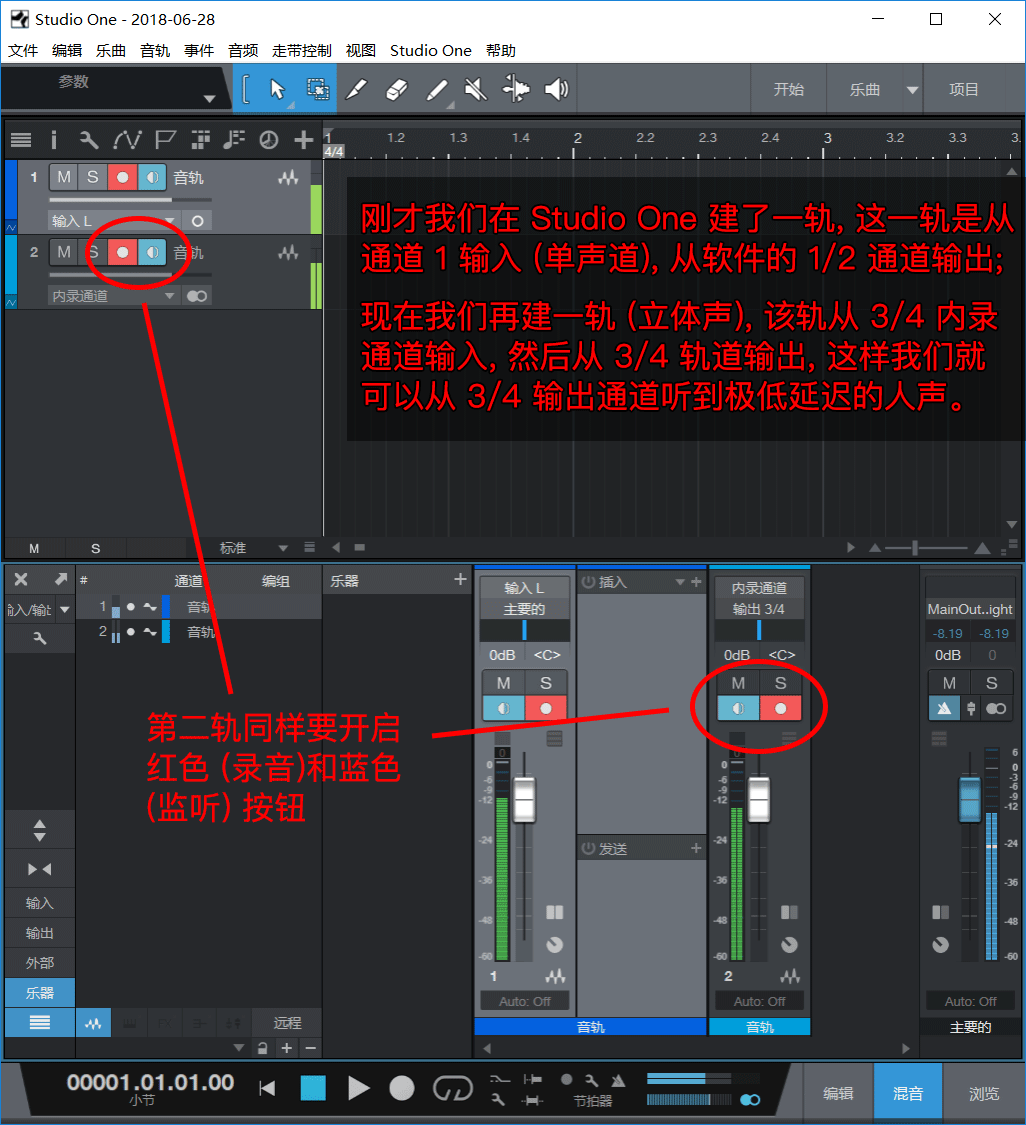
Task: Open track 2 内录通道 input dropdown
Action: [x=113, y=296]
